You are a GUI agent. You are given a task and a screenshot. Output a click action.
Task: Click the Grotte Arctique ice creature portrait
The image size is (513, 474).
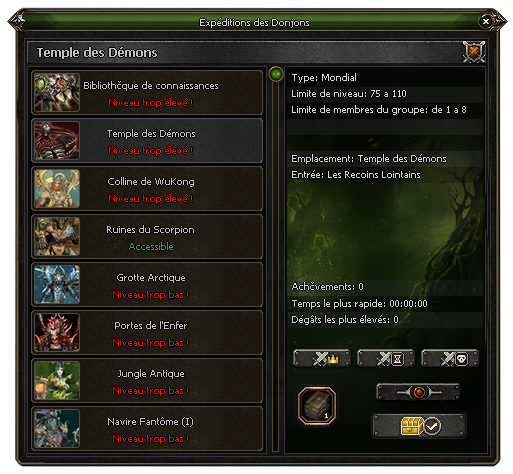tap(57, 284)
